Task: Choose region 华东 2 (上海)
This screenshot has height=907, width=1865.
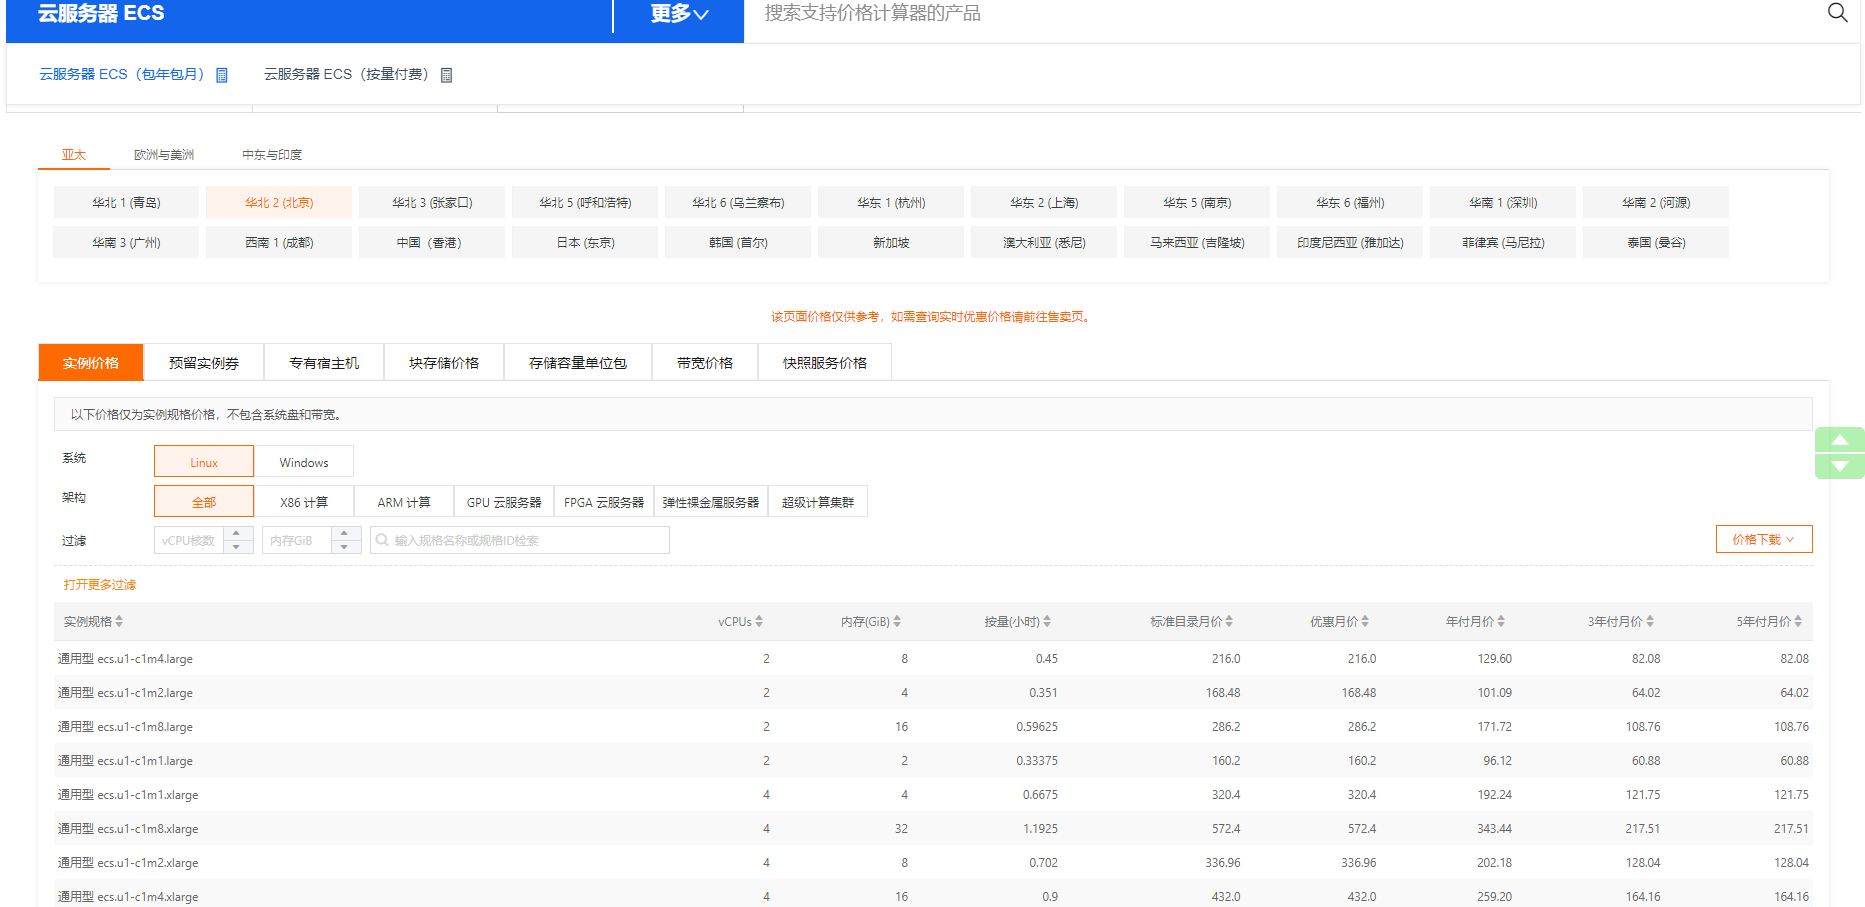Action: pyautogui.click(x=1044, y=202)
